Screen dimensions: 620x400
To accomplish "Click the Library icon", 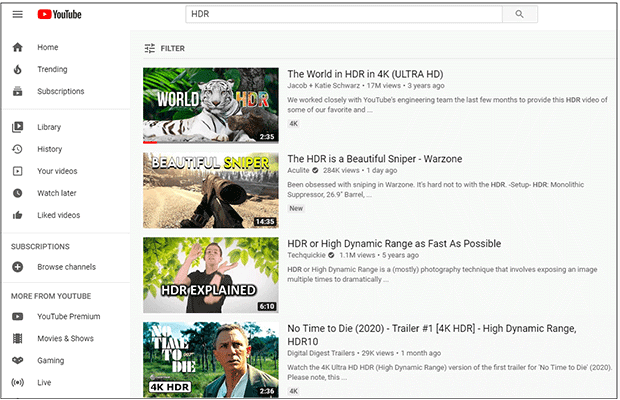I will 17,127.
